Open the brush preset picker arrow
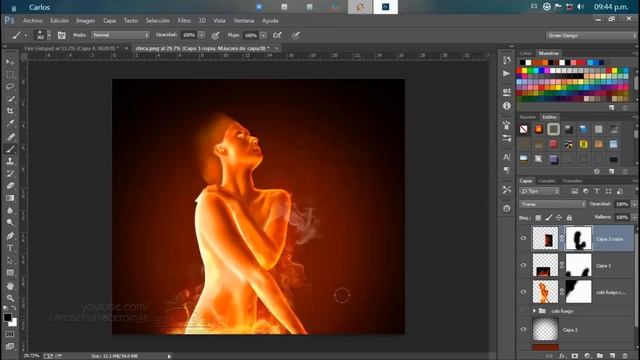 click(x=49, y=36)
